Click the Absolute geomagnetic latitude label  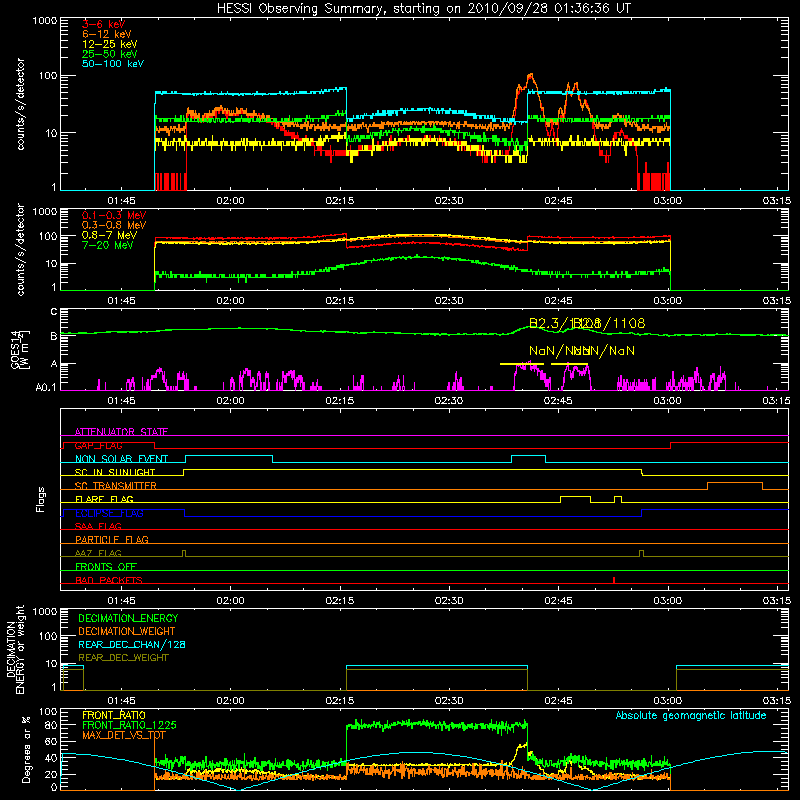[691, 716]
